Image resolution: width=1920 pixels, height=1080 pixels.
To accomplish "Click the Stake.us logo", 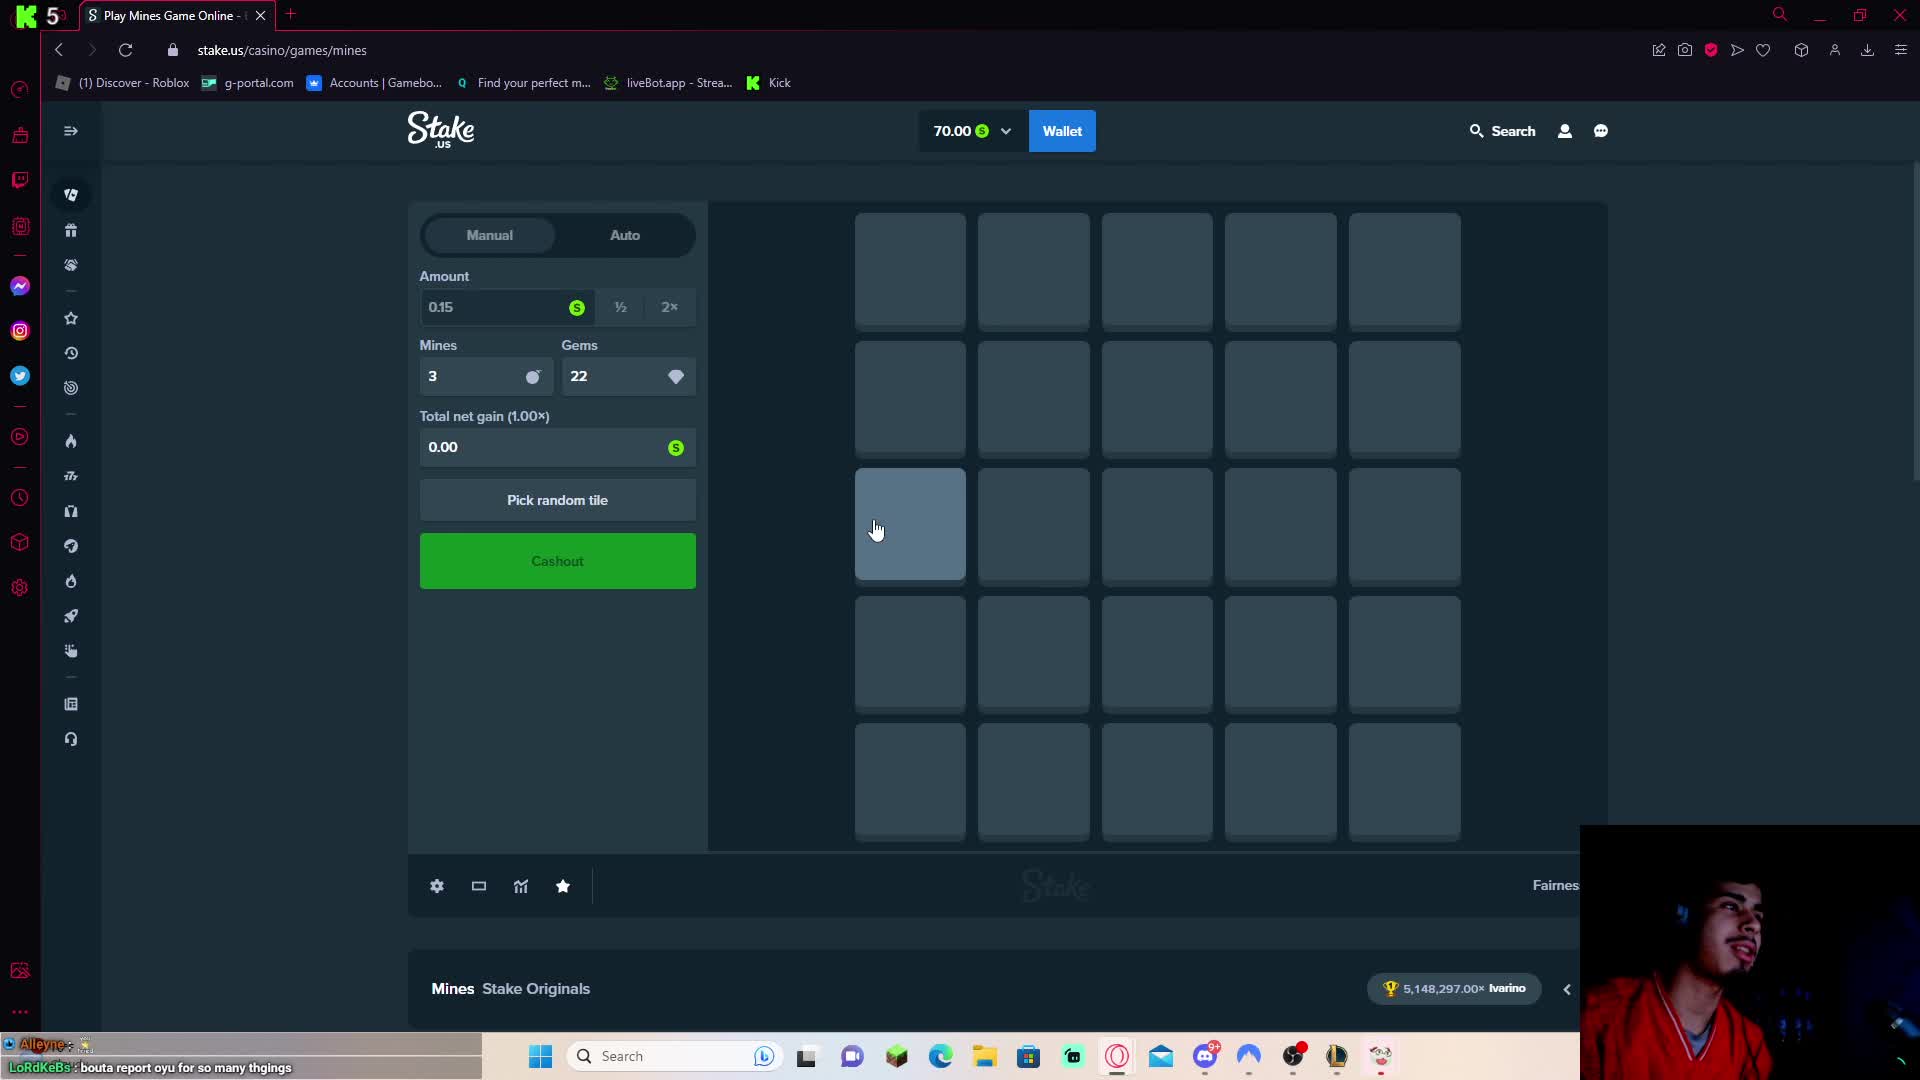I will [x=441, y=130].
